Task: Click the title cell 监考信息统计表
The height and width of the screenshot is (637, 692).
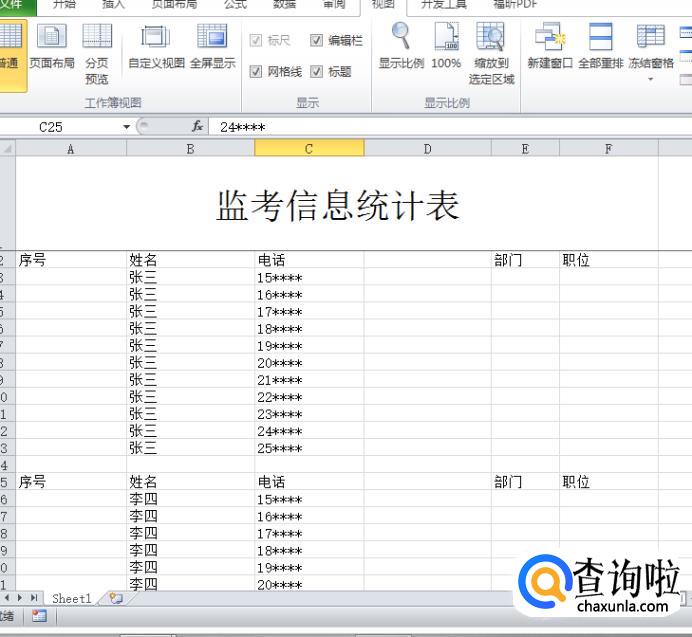Action: tap(337, 204)
